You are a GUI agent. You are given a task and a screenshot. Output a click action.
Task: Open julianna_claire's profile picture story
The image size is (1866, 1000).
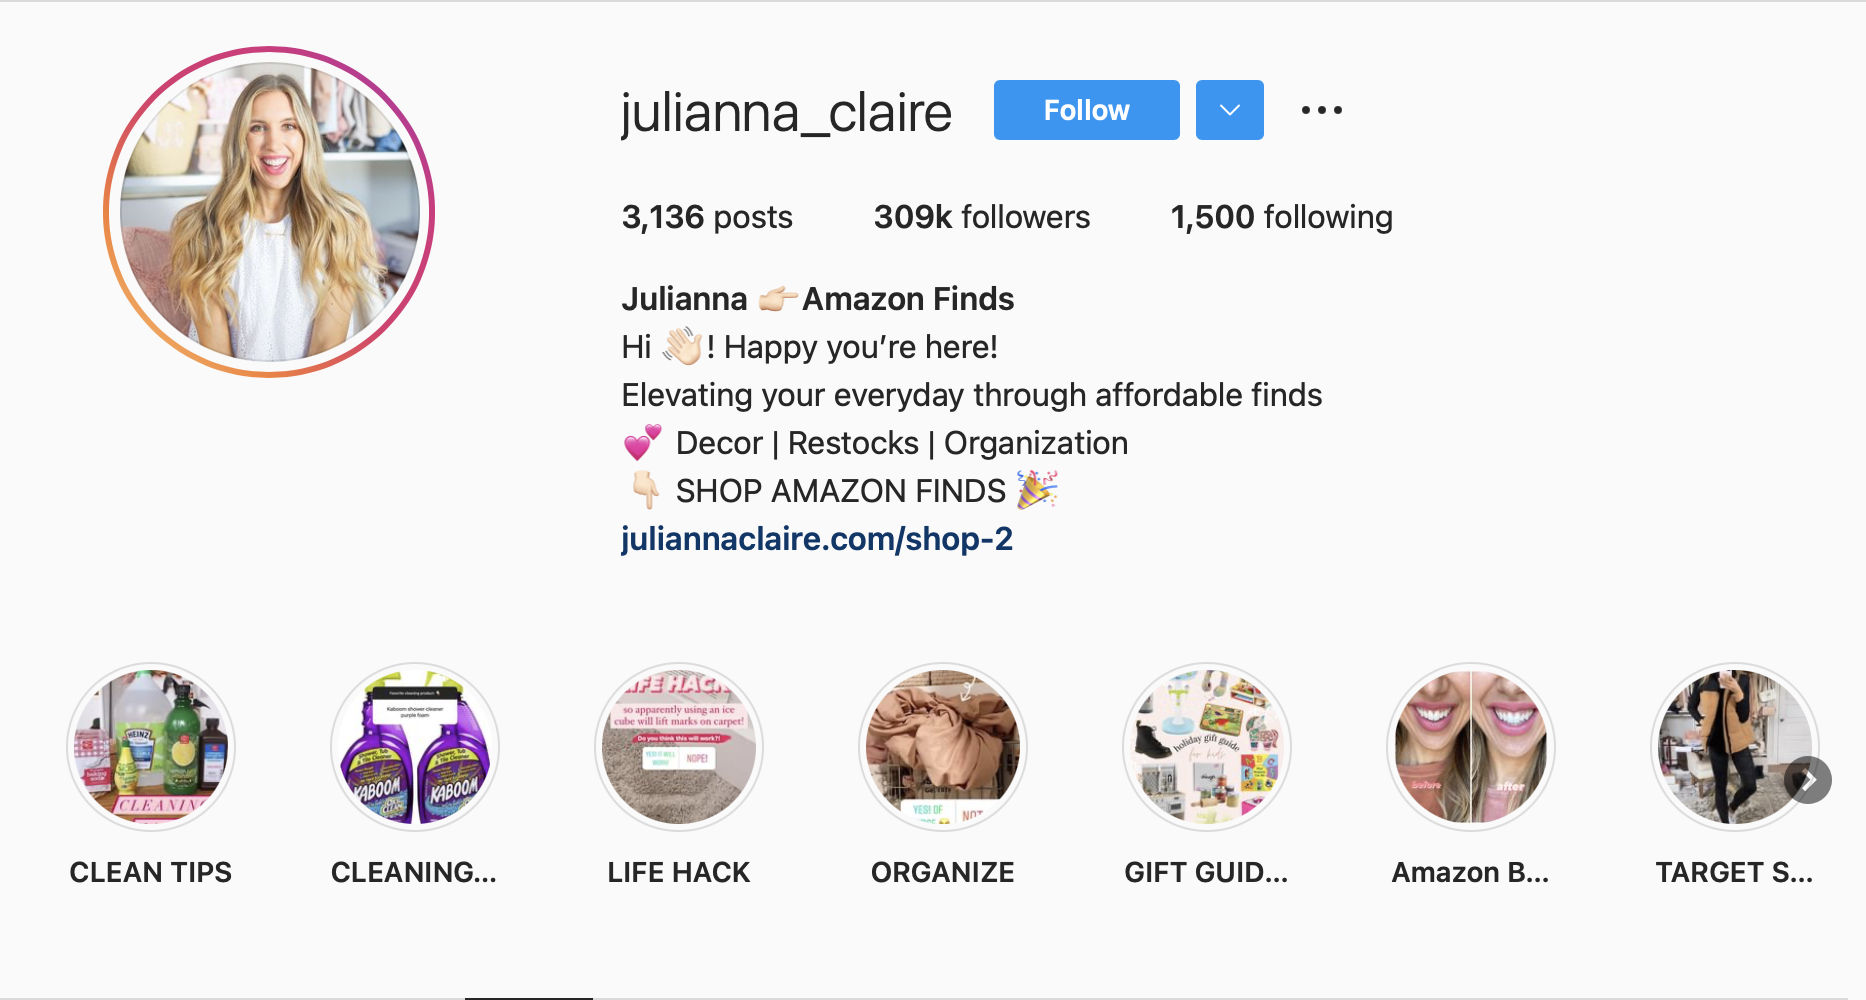[x=269, y=212]
